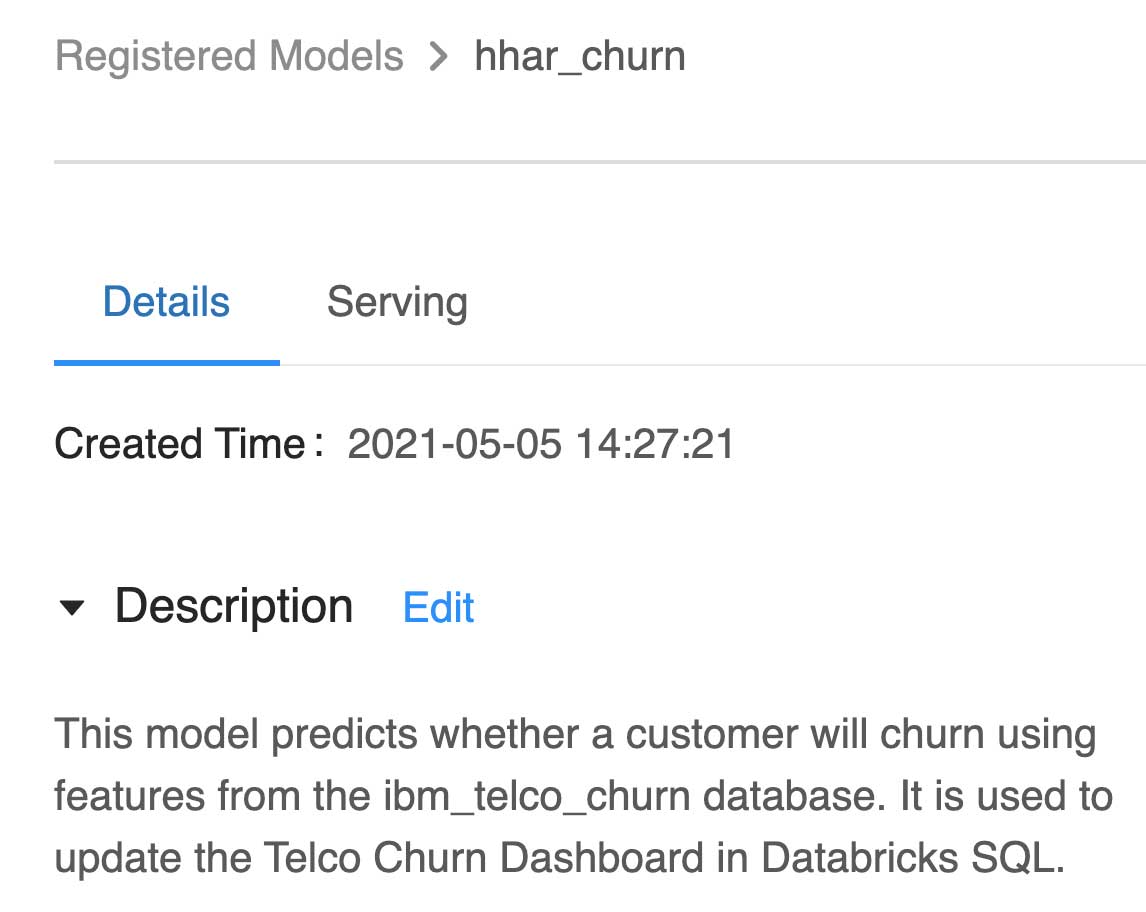The width and height of the screenshot is (1146, 912).
Task: Click the words 'This model predicts'
Action: 235,734
